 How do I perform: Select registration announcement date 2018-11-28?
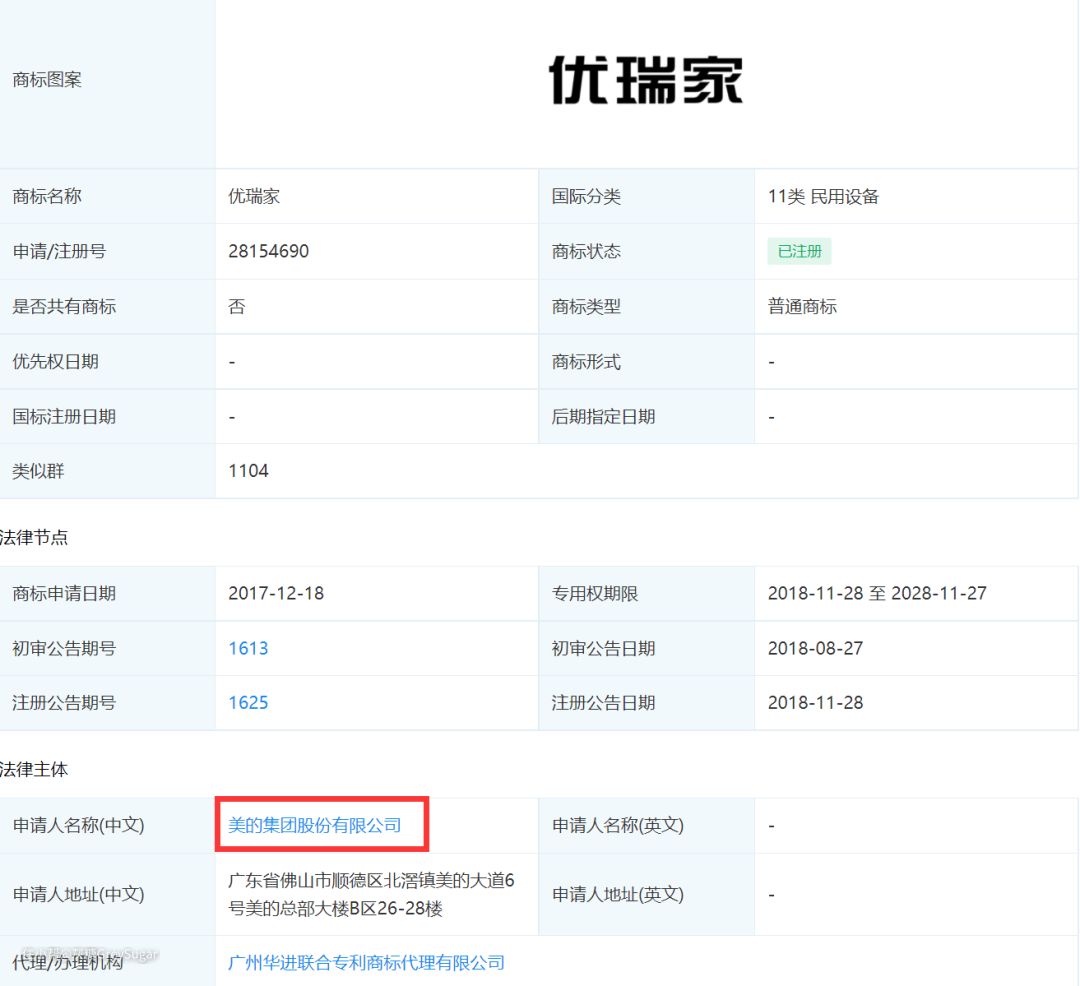coord(815,702)
